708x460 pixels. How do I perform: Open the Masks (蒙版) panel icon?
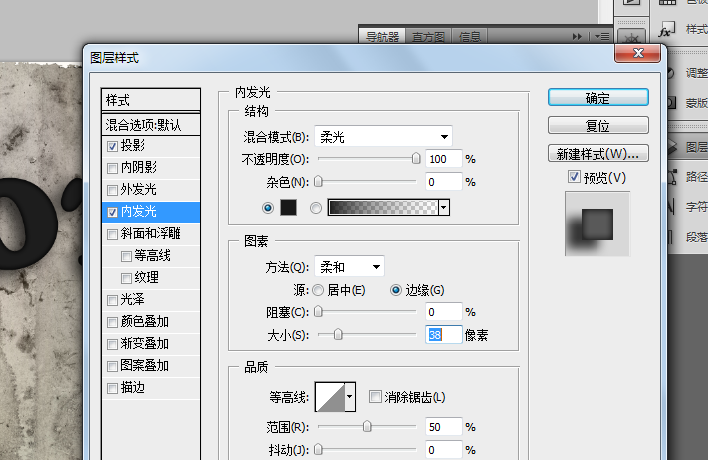click(672, 102)
